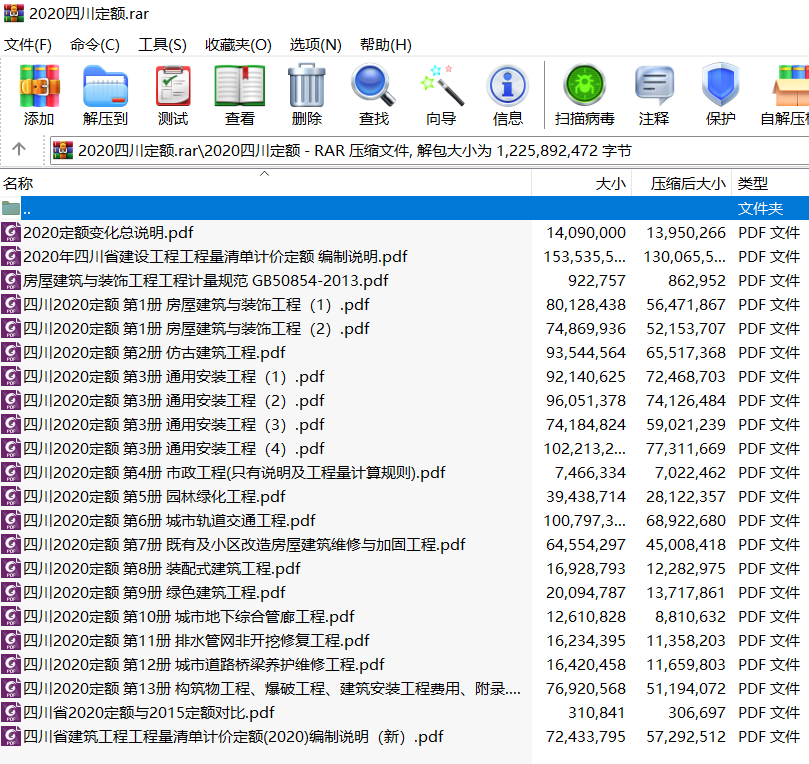Screen dimensions: 809x764
Task: Click PDF icon of 第8册 装配式建筑工程.pdf
Action: [x=11, y=568]
